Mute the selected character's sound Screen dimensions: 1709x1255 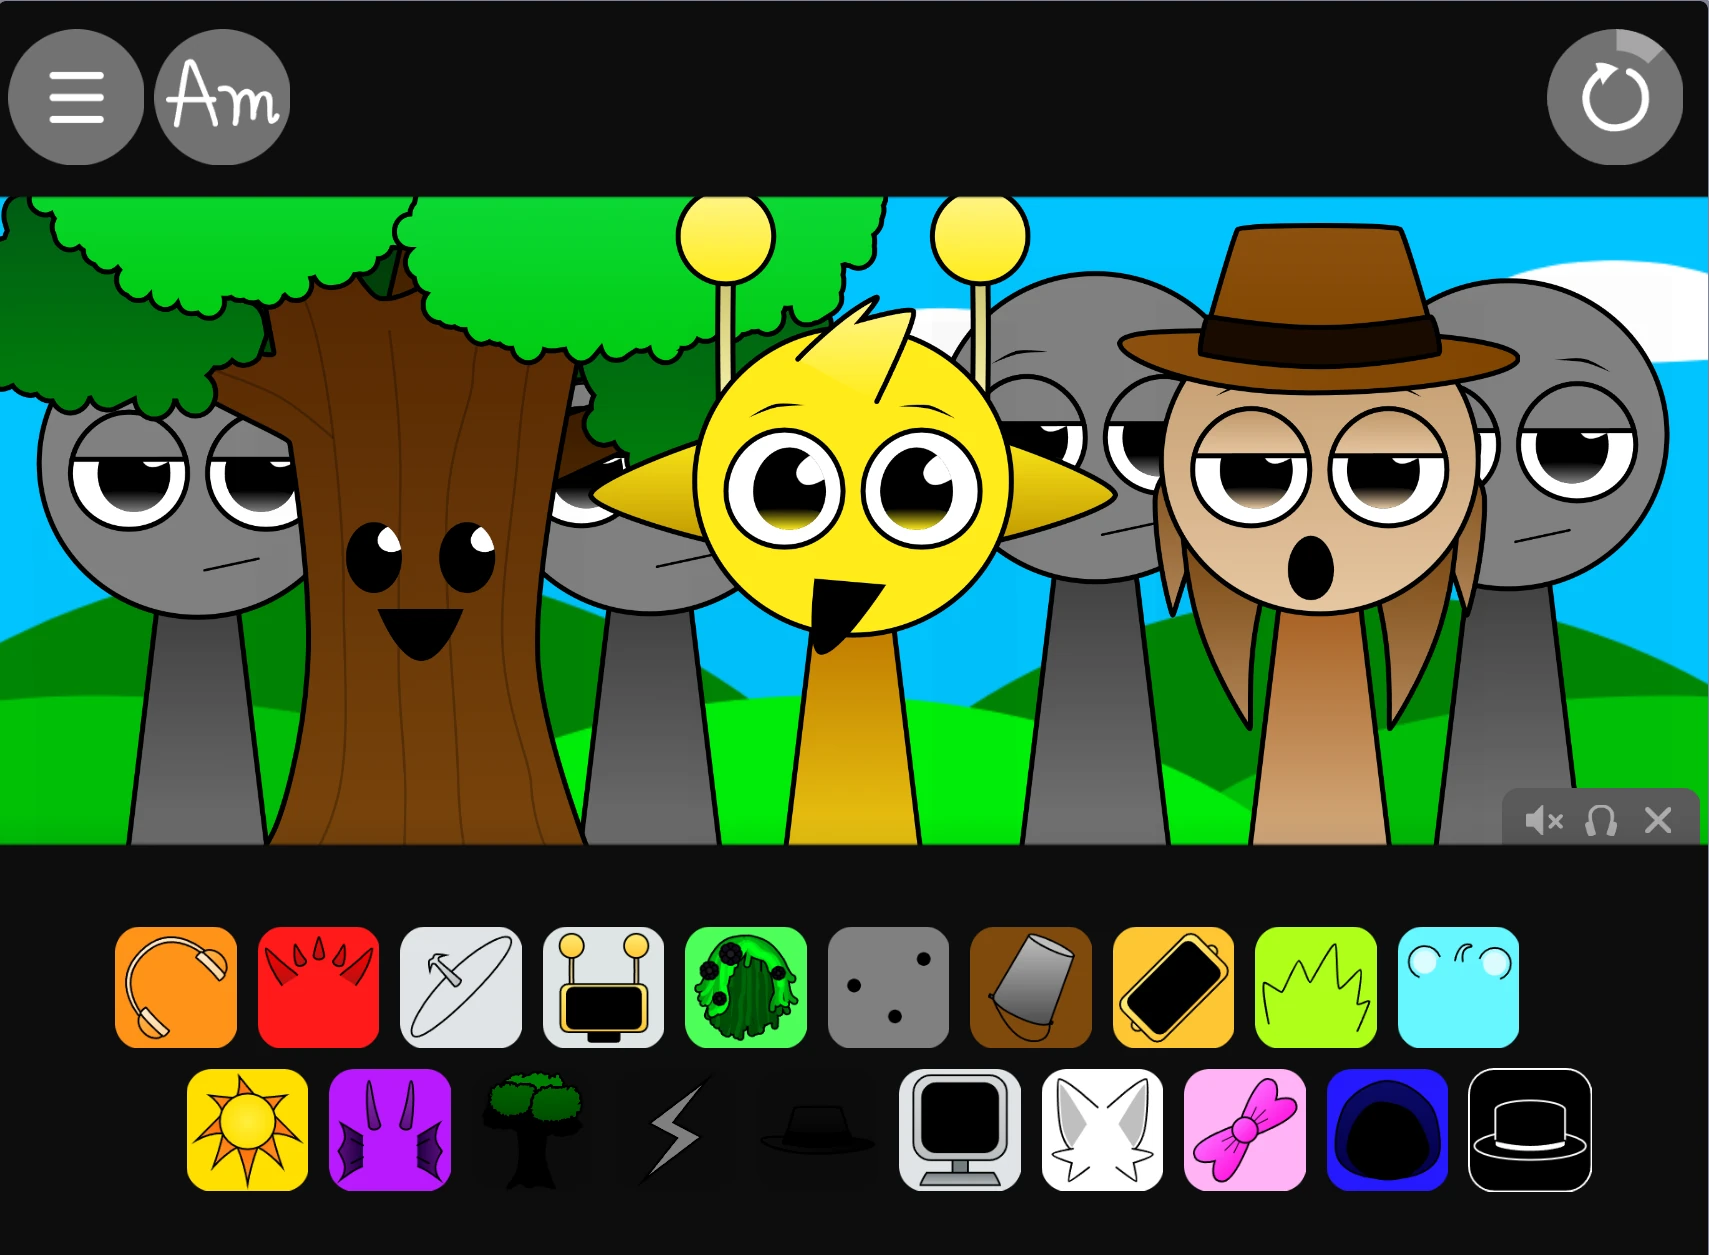tap(1543, 820)
